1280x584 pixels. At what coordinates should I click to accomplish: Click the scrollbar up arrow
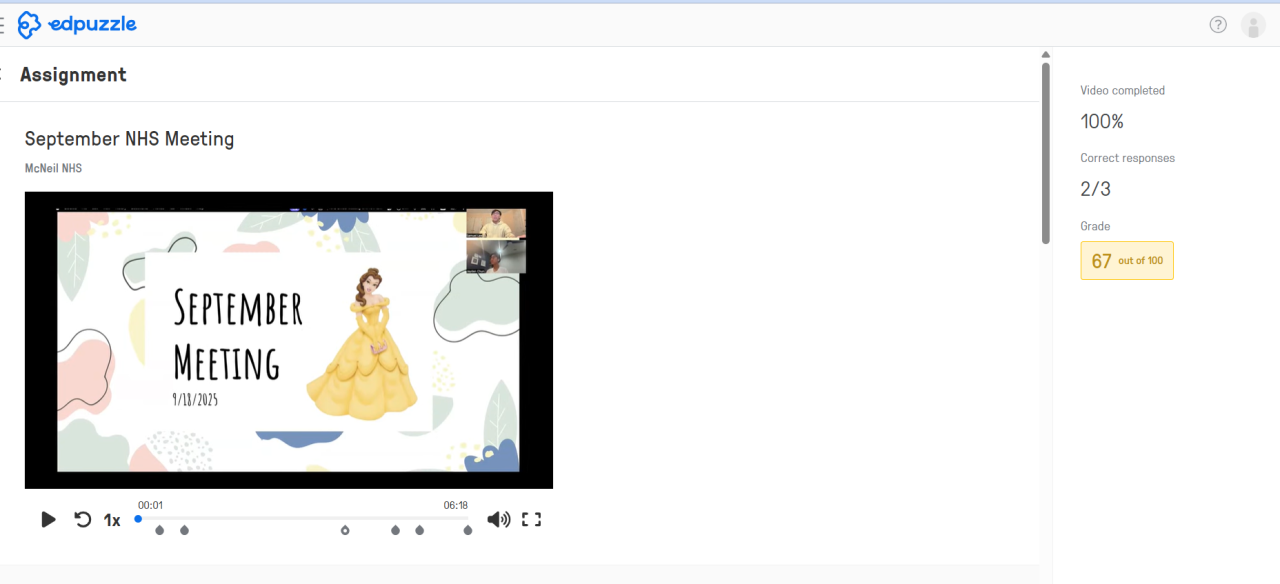pos(1046,55)
